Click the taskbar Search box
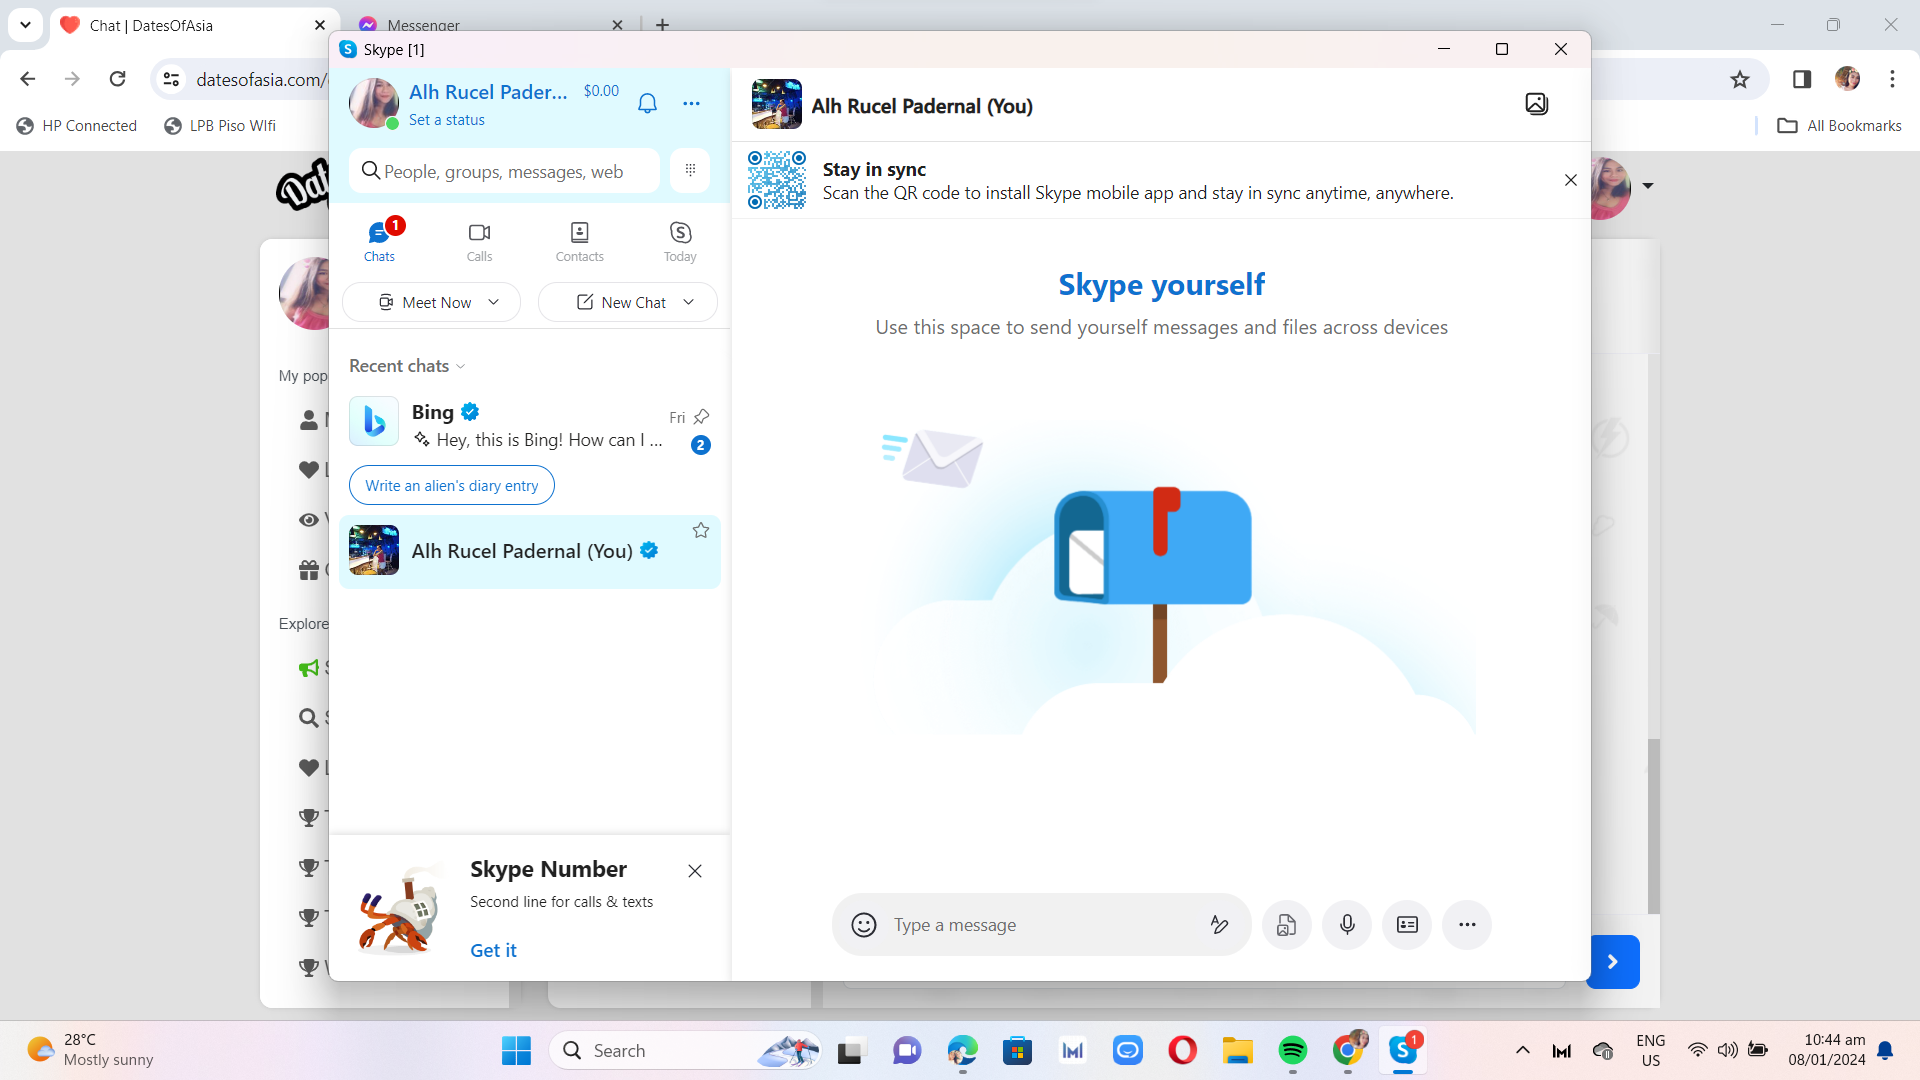This screenshot has height=1080, width=1920. pyautogui.click(x=685, y=1051)
